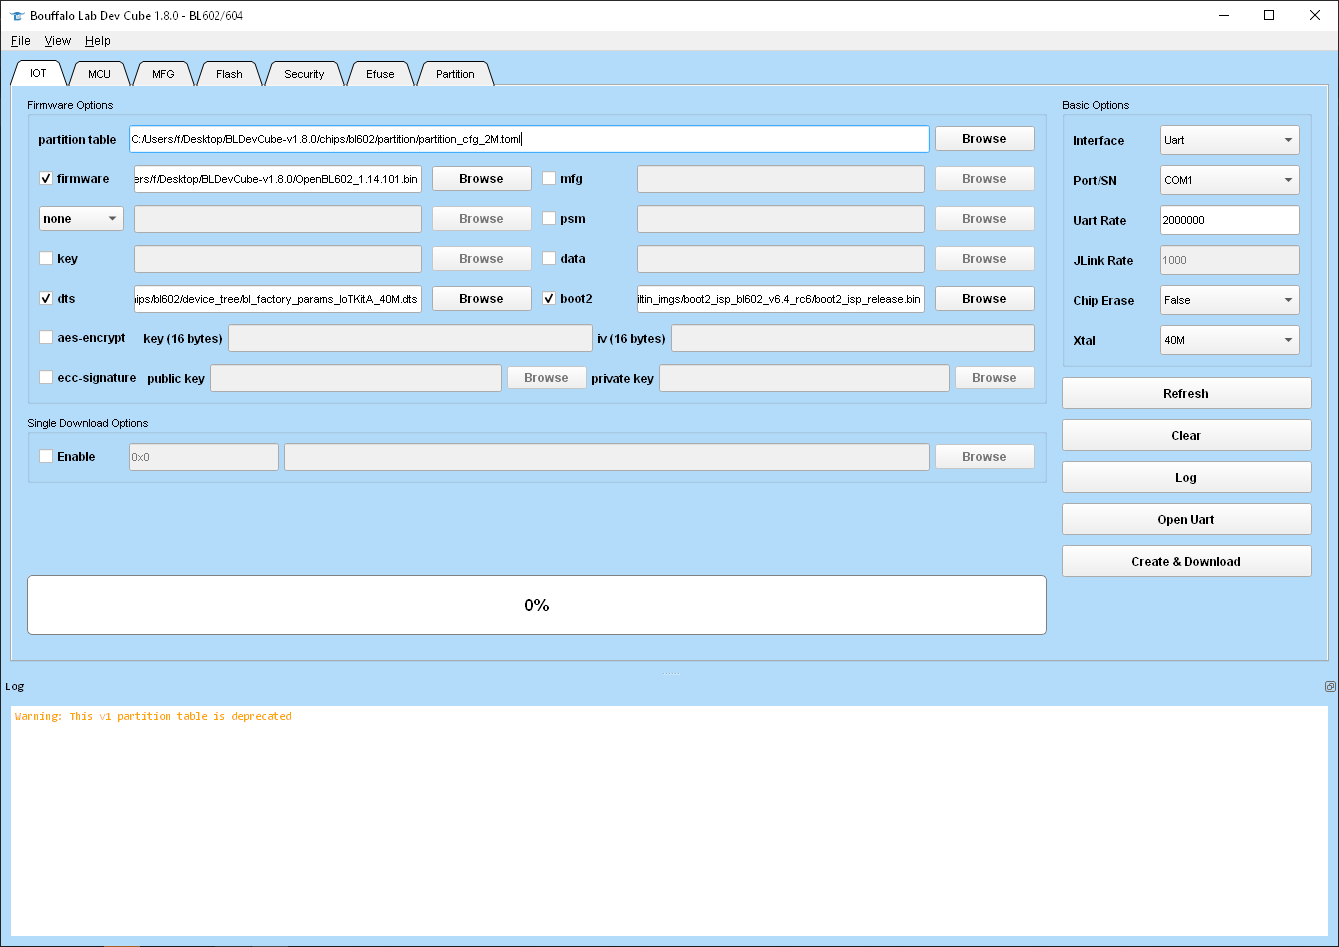Enable the key checkbox
Screen dimensions: 1339x947
pos(46,259)
